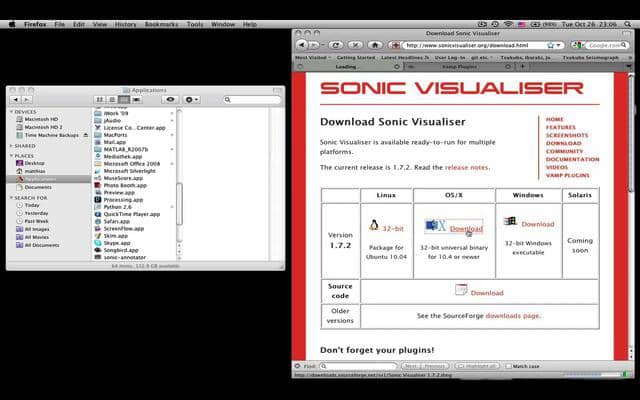640x400 pixels.
Task: Select Macintosh HD in Finder sidebar
Action: tap(41, 119)
